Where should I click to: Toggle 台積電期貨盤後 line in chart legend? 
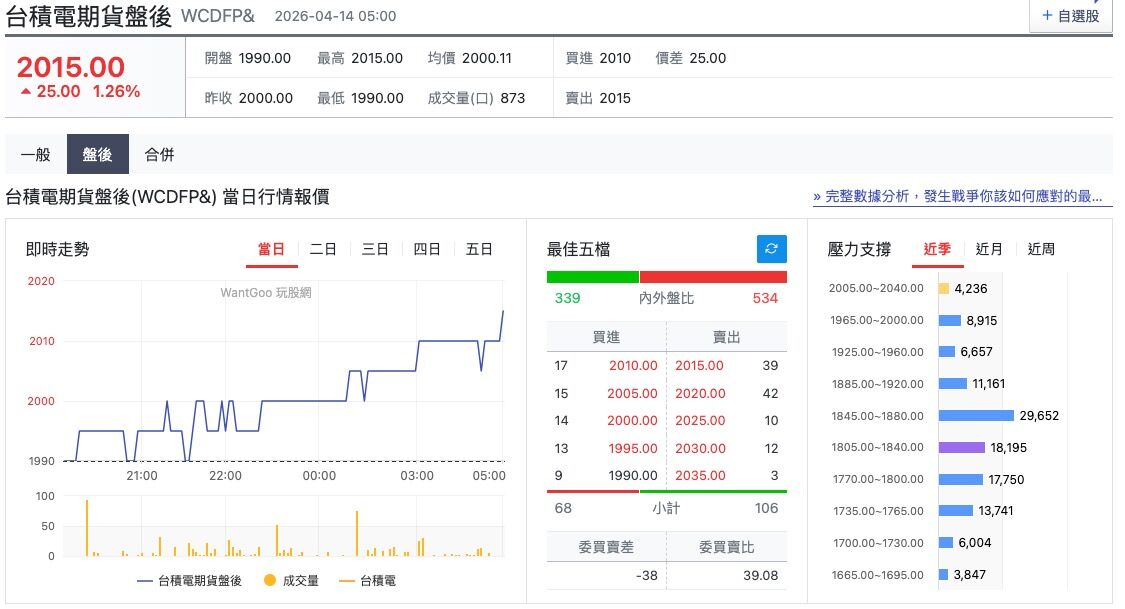click(189, 581)
